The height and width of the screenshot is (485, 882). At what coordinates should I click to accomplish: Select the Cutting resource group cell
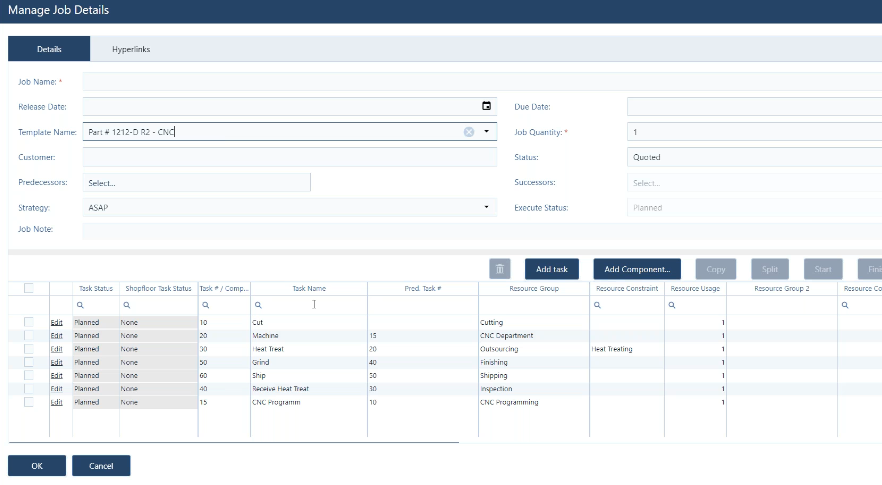(534, 322)
